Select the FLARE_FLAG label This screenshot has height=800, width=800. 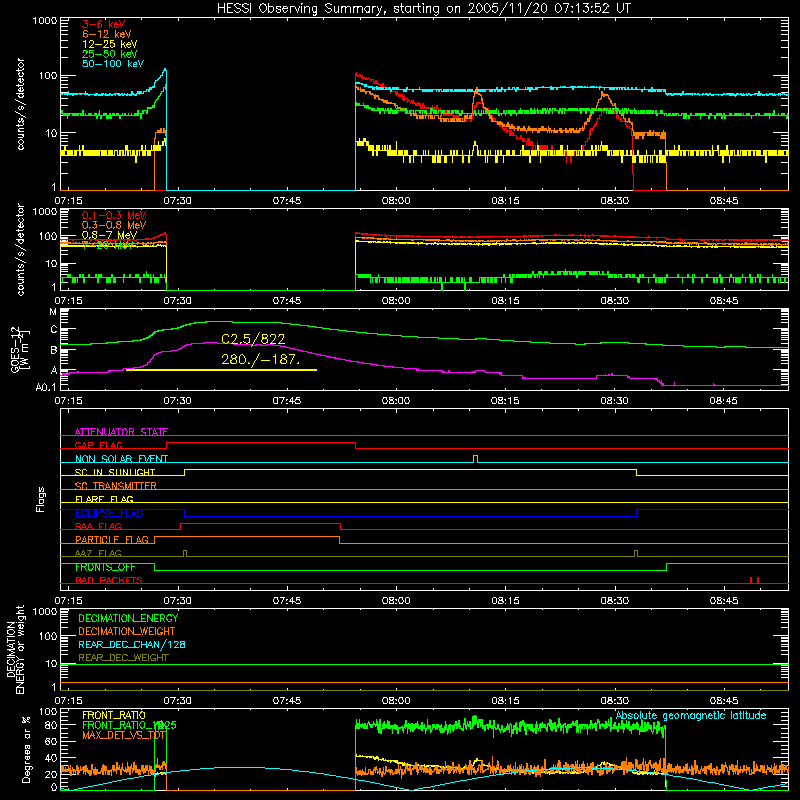[x=104, y=499]
